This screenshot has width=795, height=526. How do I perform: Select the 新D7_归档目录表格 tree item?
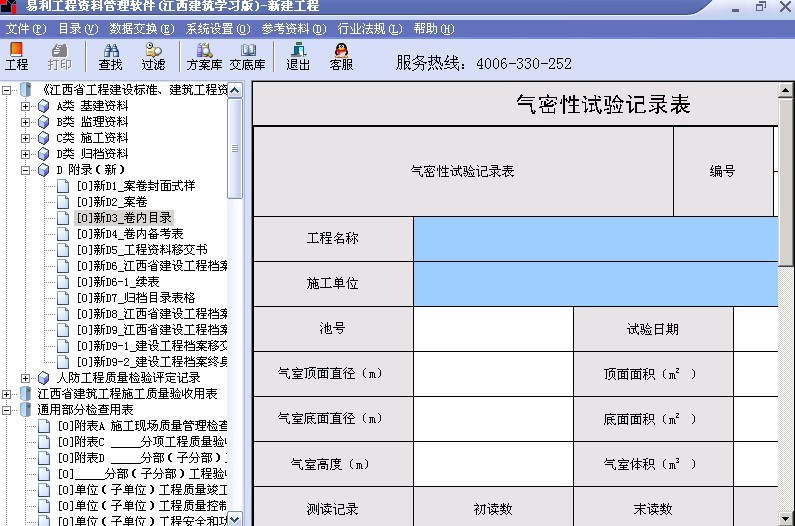pyautogui.click(x=135, y=298)
